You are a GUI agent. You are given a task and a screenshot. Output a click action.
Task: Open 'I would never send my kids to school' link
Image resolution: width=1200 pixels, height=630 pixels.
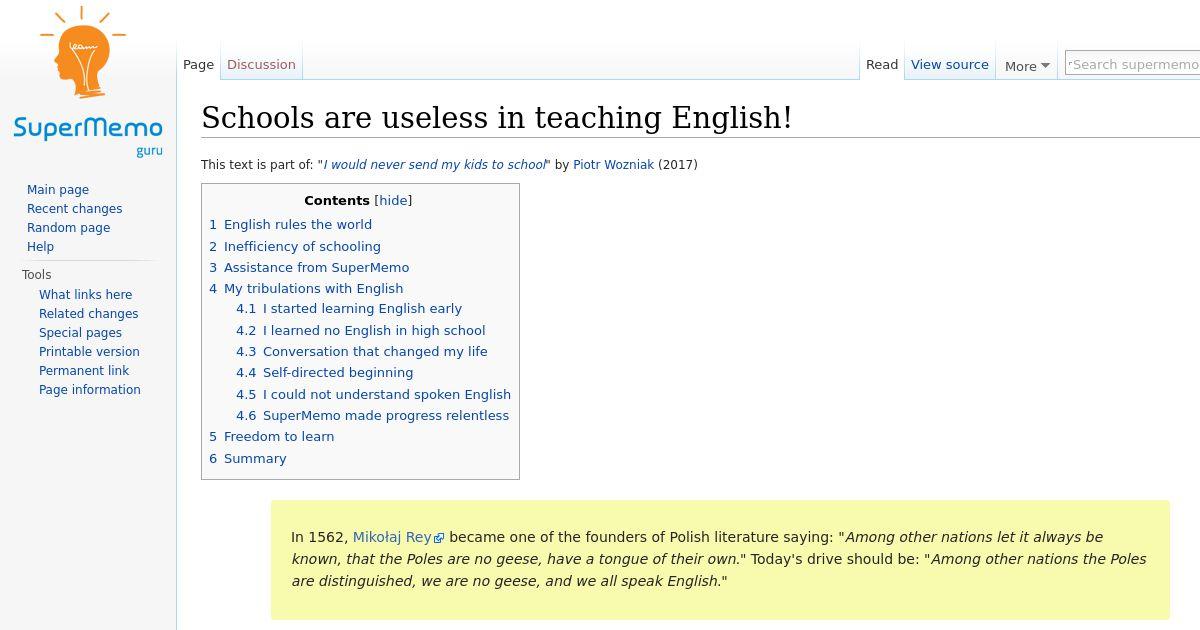pyautogui.click(x=434, y=165)
